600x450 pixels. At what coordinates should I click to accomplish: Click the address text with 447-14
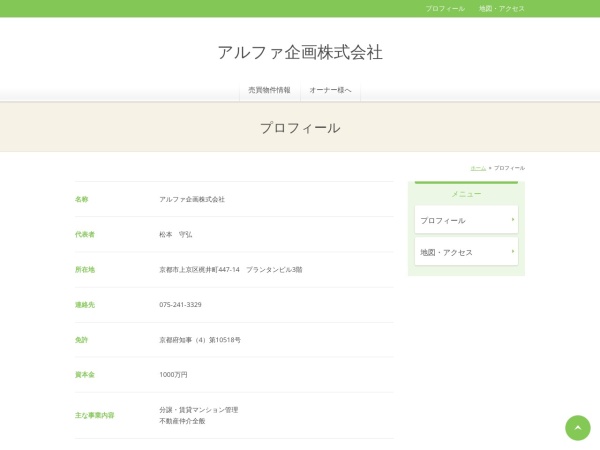pyautogui.click(x=231, y=269)
